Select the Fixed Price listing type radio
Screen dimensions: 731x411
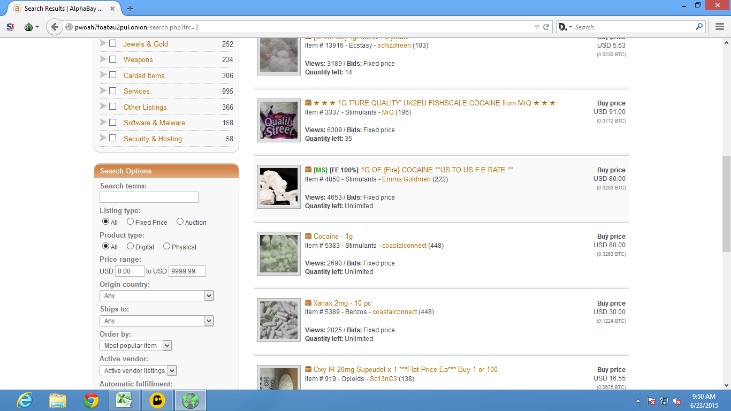[130, 222]
